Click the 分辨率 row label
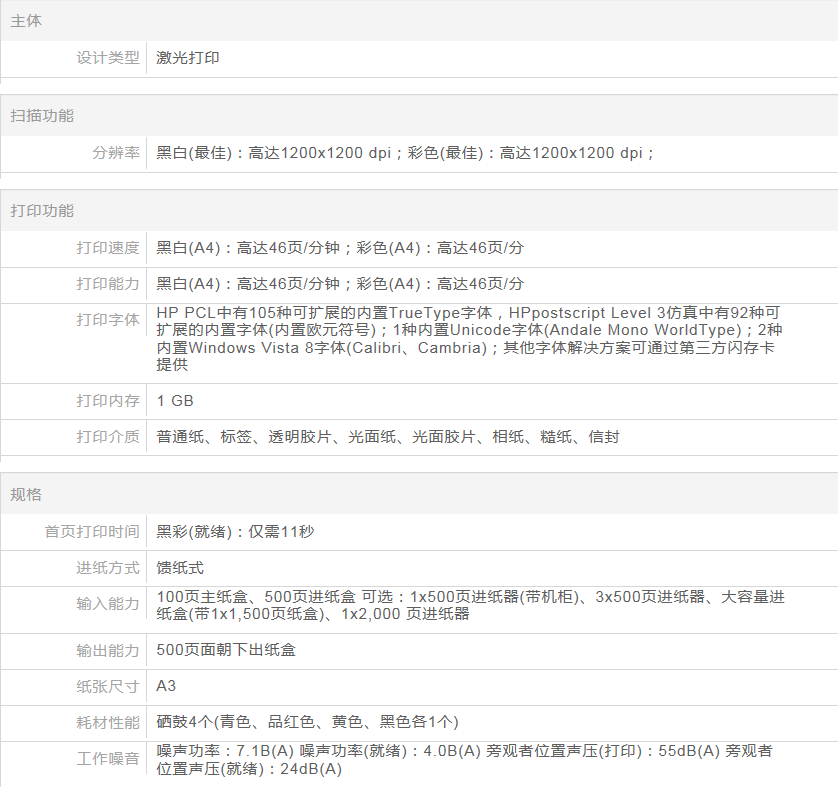This screenshot has height=787, width=838. [x=116, y=153]
